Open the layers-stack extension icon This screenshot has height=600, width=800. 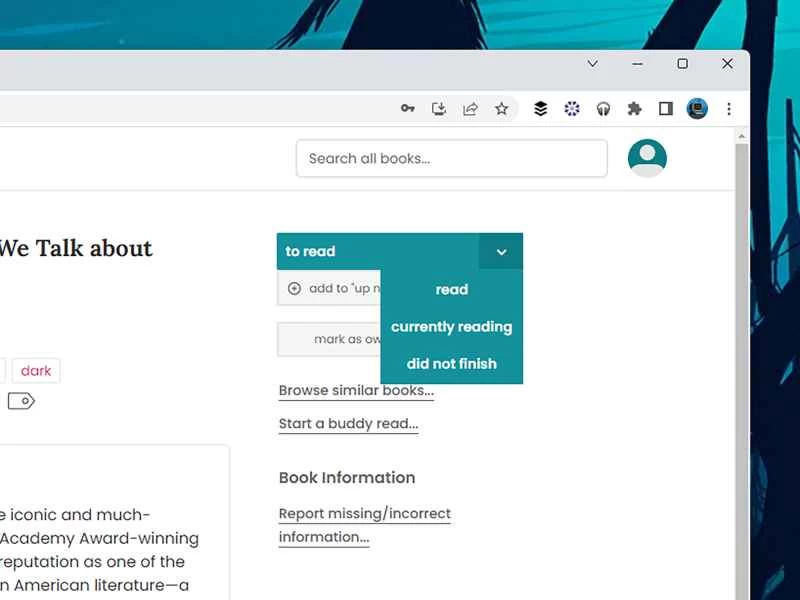pyautogui.click(x=540, y=108)
